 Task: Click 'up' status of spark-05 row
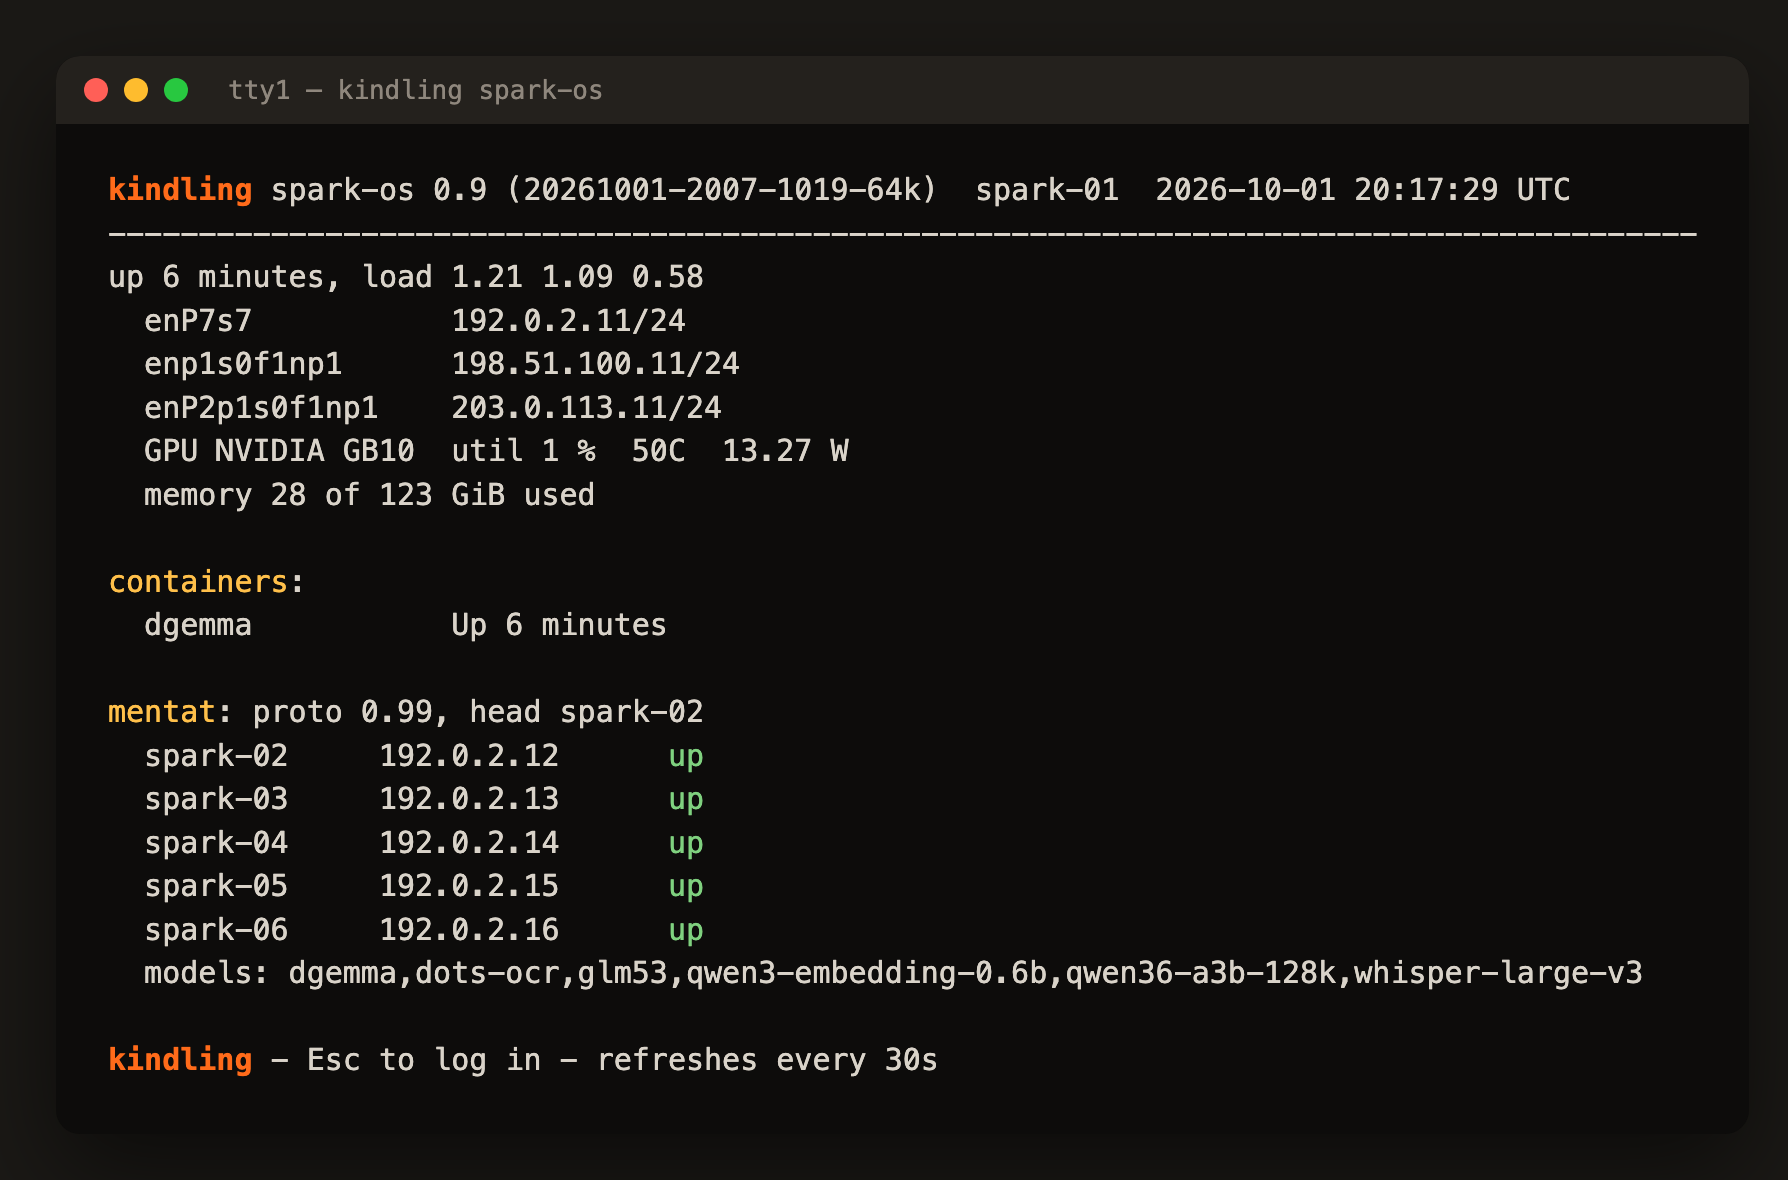686,888
